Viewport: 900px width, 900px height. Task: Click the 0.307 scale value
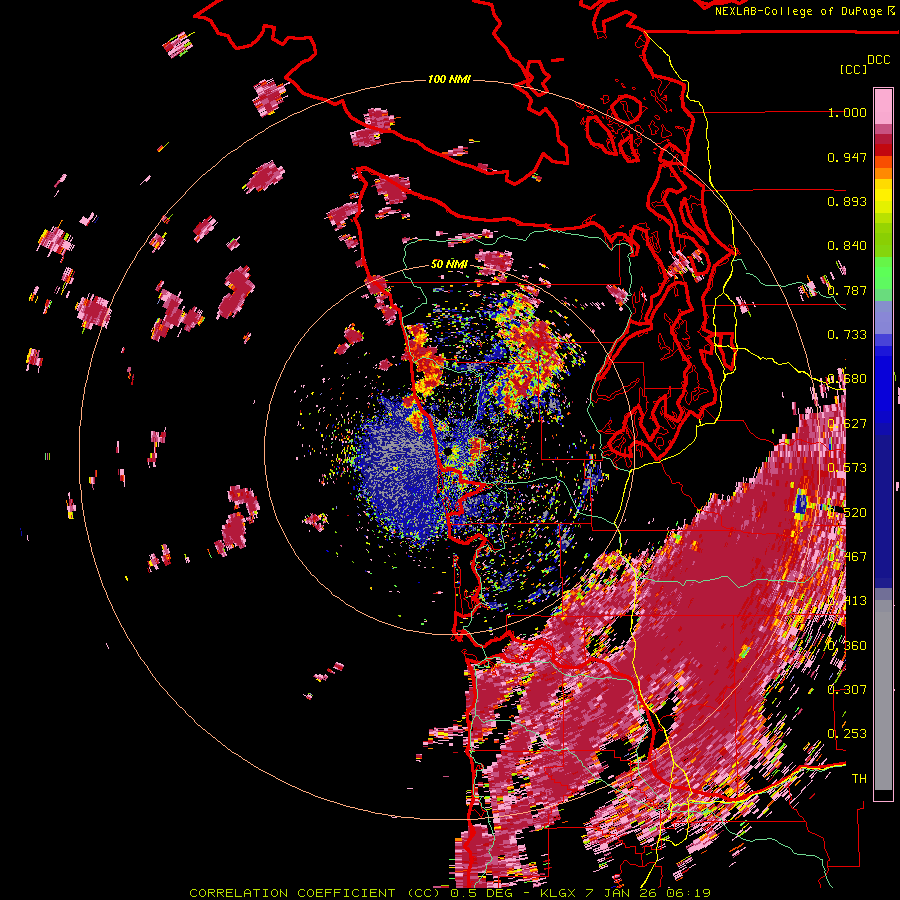(847, 689)
